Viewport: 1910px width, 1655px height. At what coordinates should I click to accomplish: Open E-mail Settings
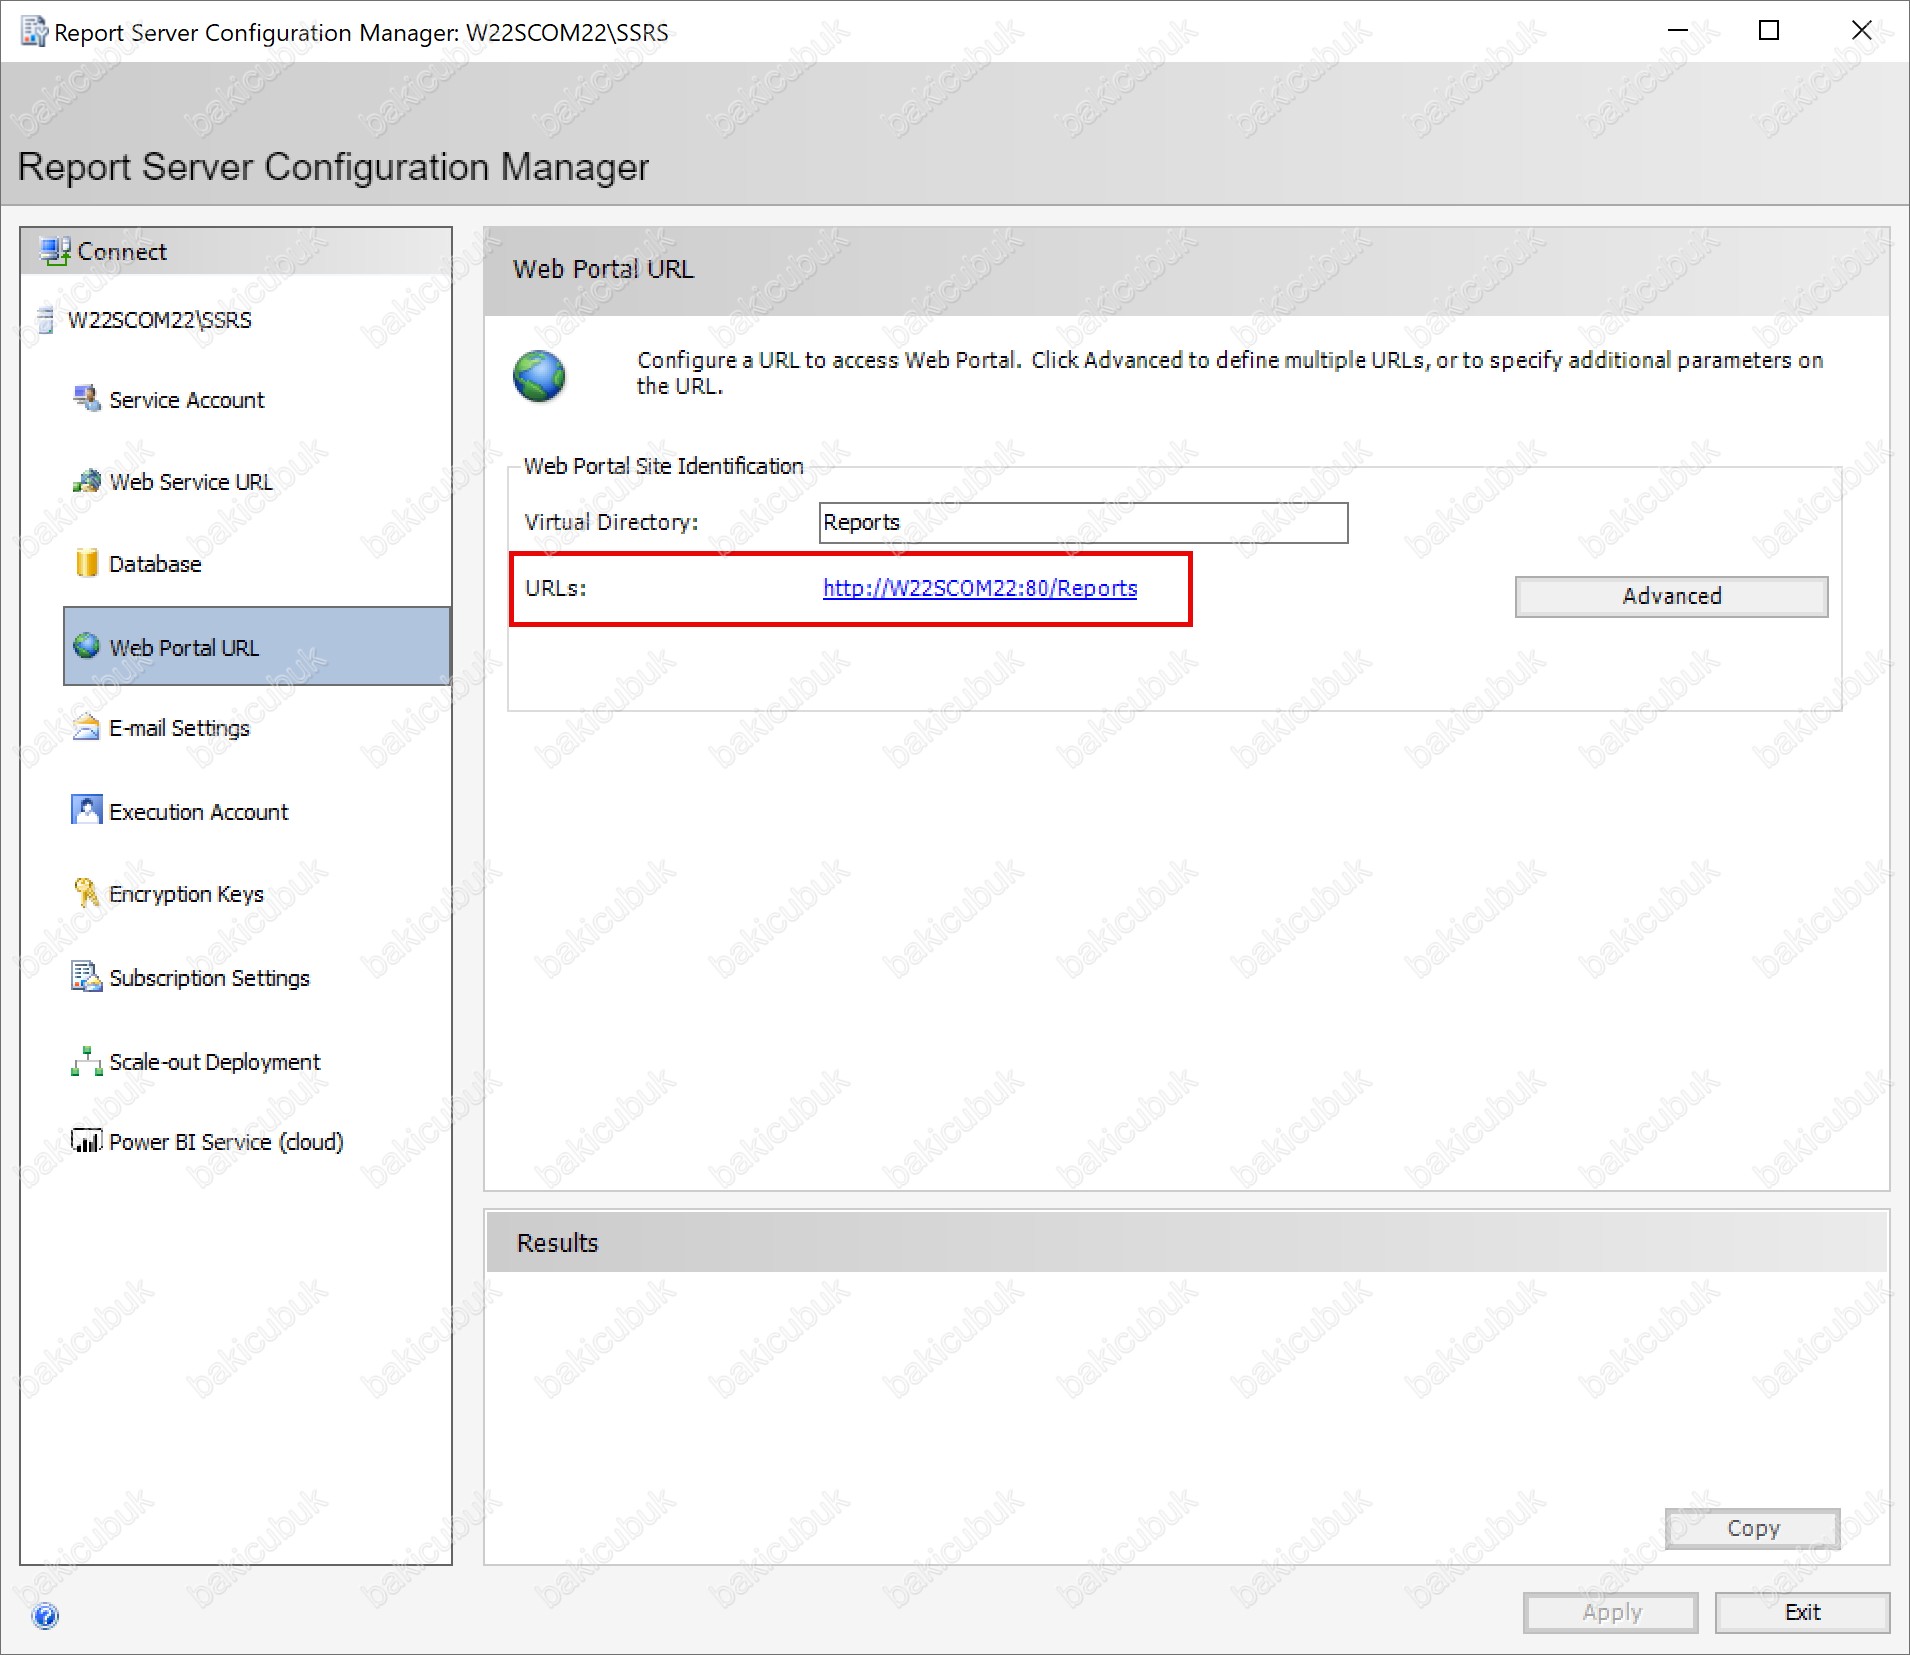click(x=179, y=728)
